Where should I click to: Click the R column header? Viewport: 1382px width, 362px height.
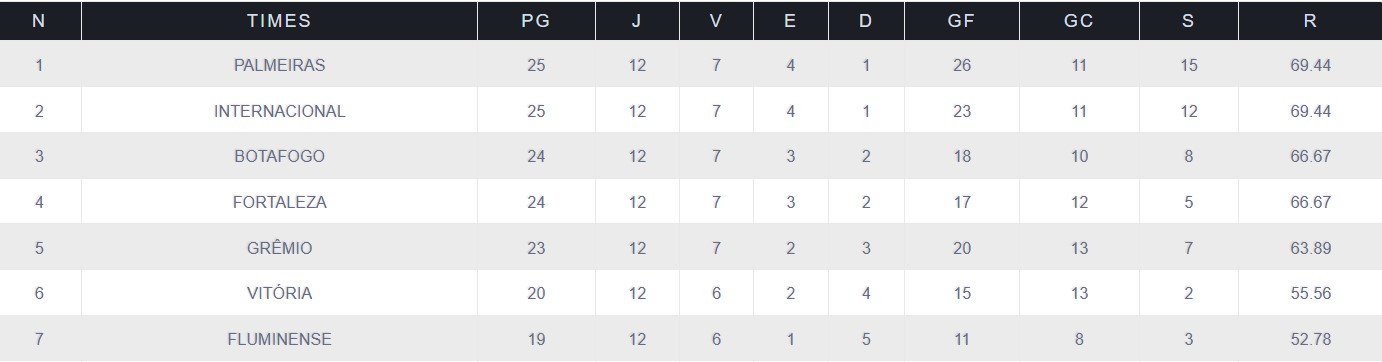(1310, 21)
